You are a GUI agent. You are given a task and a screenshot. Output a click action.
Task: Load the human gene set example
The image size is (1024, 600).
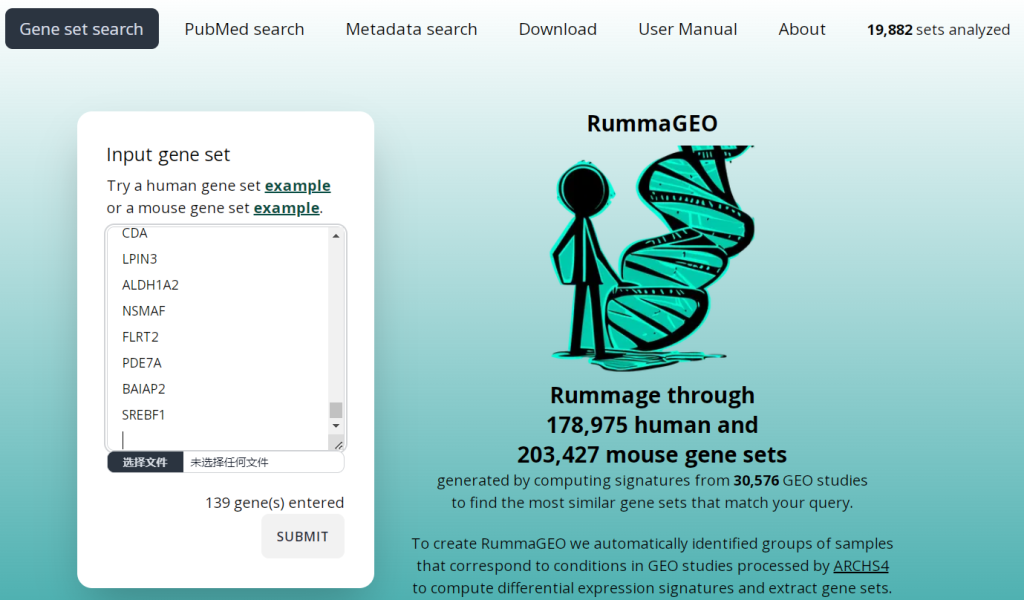(298, 186)
